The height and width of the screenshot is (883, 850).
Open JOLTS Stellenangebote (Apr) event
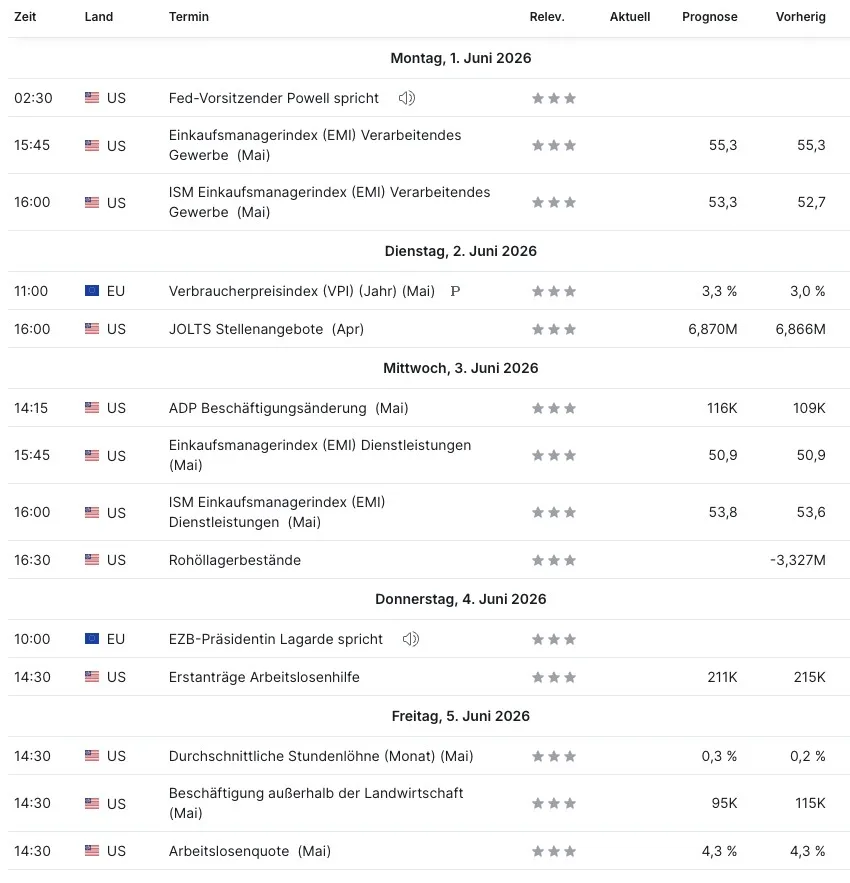266,329
